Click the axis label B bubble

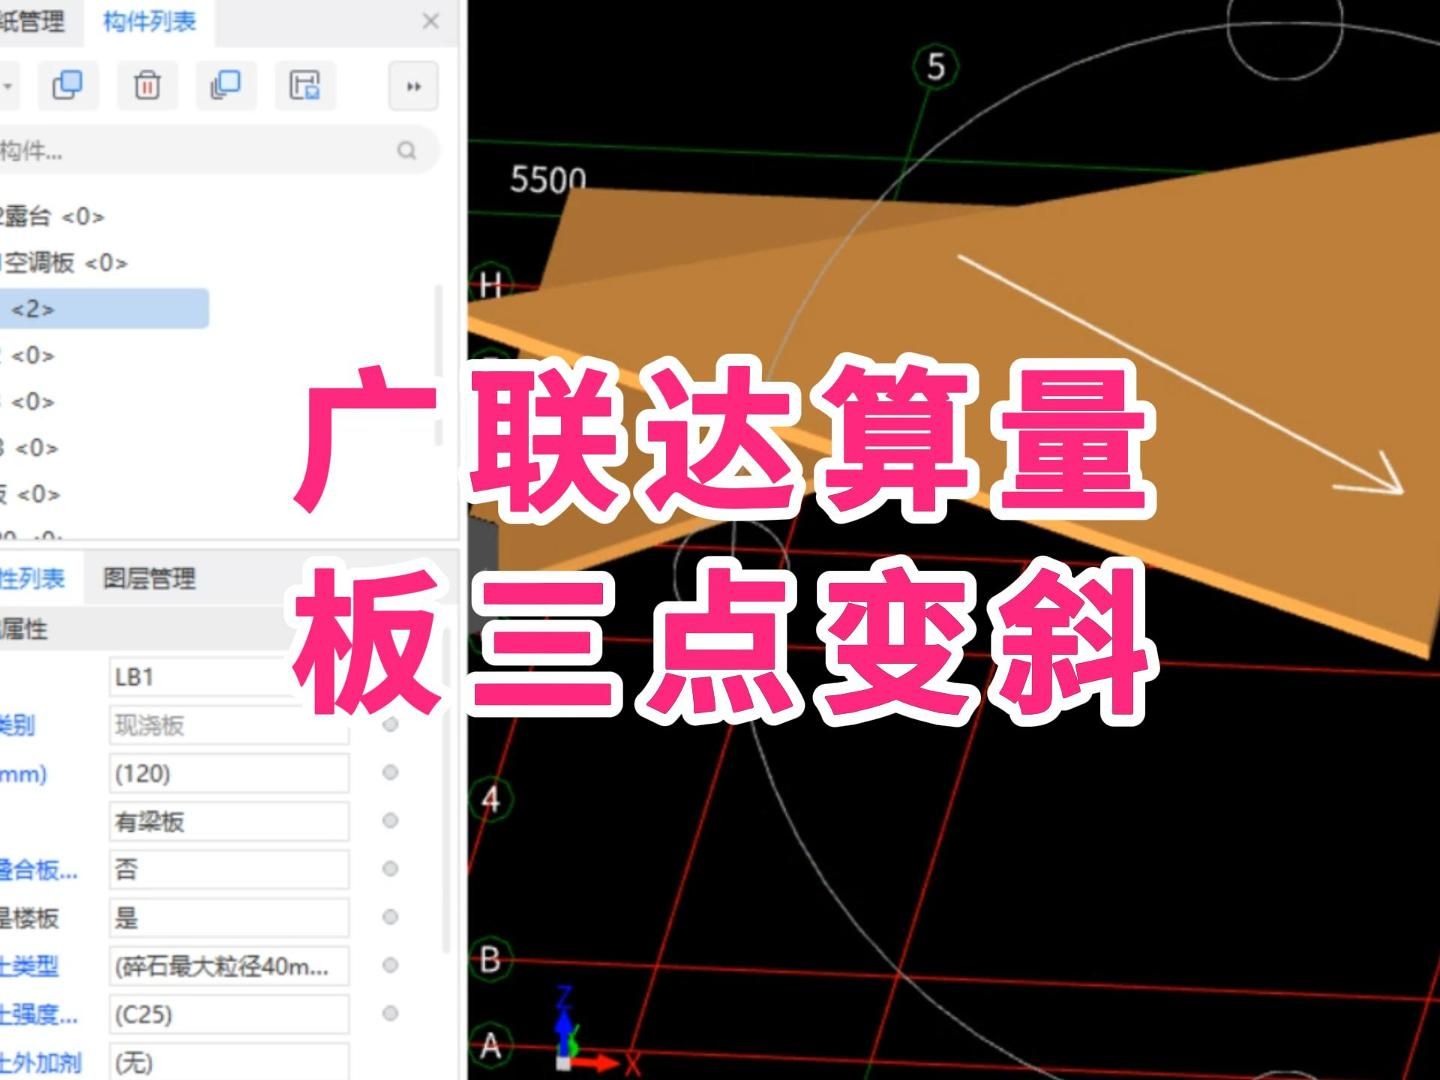(x=490, y=959)
